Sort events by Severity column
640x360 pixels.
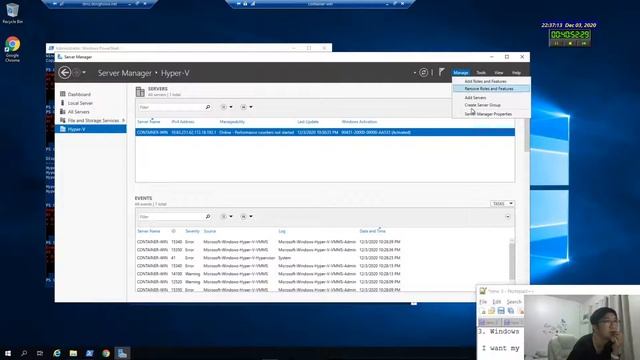coord(192,231)
